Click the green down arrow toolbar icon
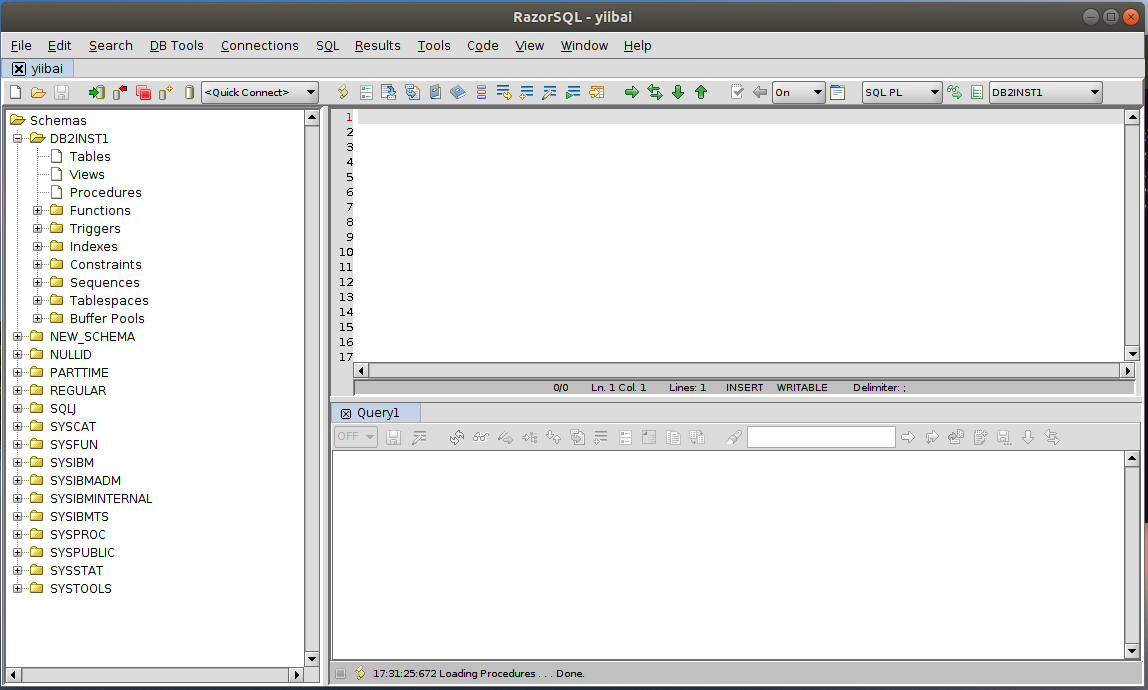 [678, 92]
